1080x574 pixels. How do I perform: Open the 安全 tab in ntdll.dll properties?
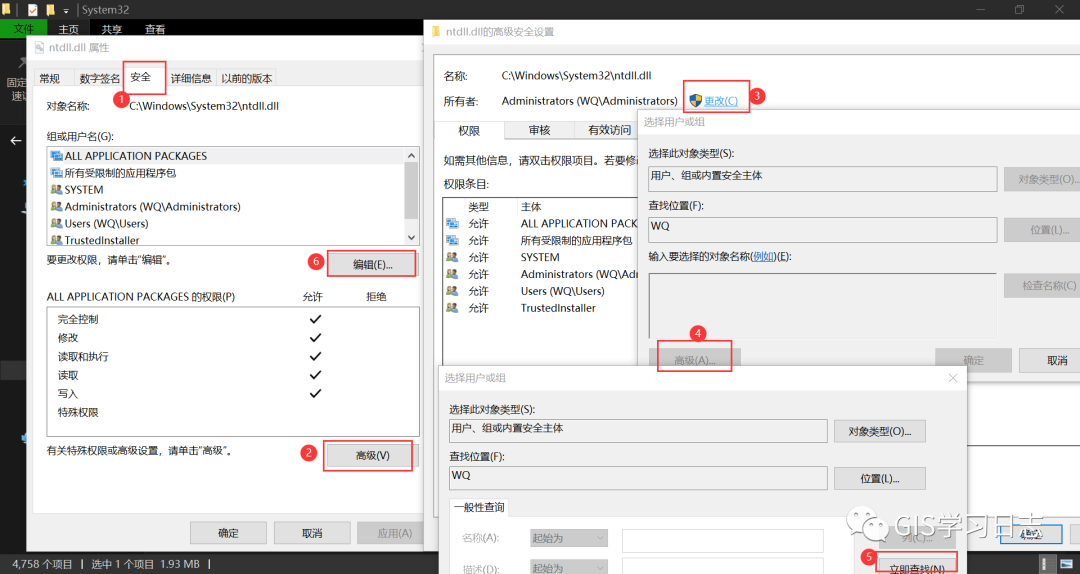pyautogui.click(x=141, y=77)
